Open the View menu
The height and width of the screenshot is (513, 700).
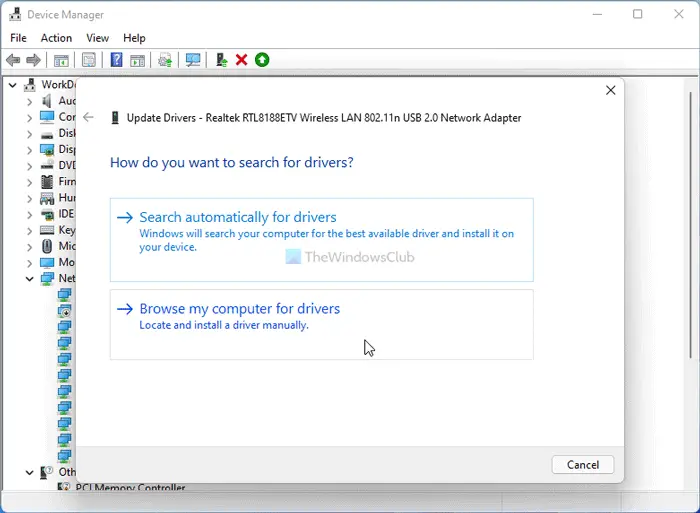click(97, 38)
